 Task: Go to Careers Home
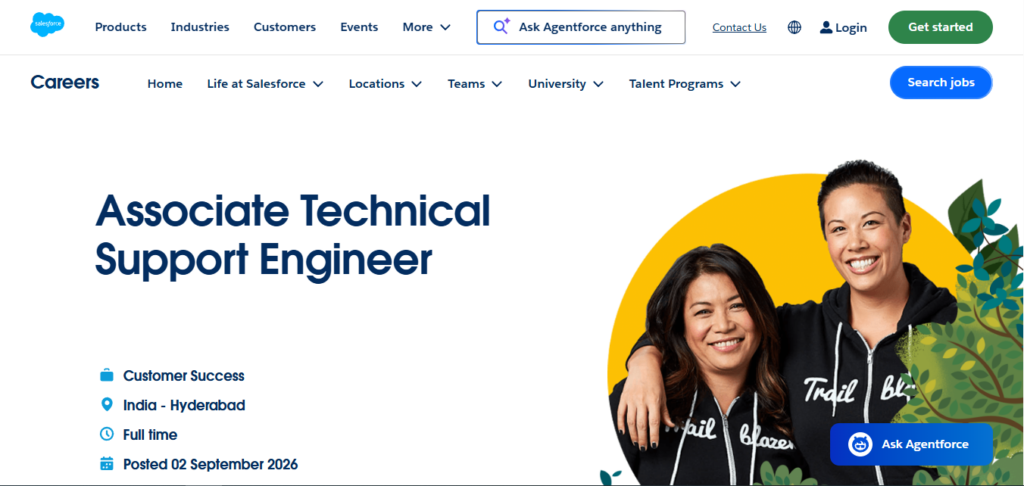click(165, 84)
